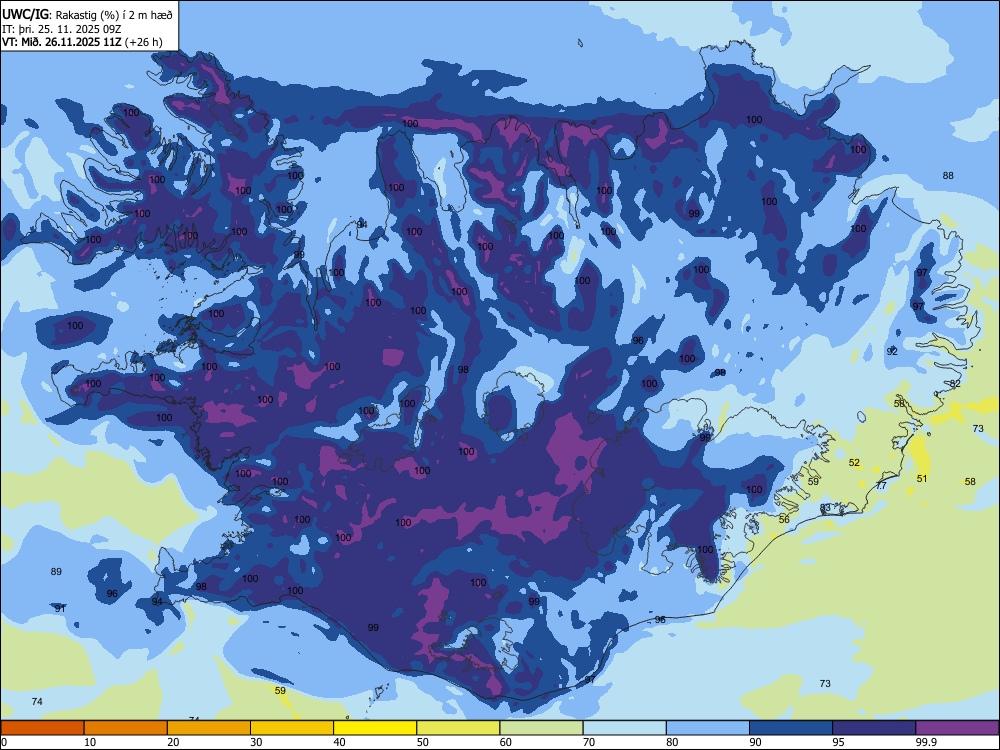The image size is (1000, 750).
Task: Pick the 80–90 light blue legend swatch
Action: (x=708, y=728)
